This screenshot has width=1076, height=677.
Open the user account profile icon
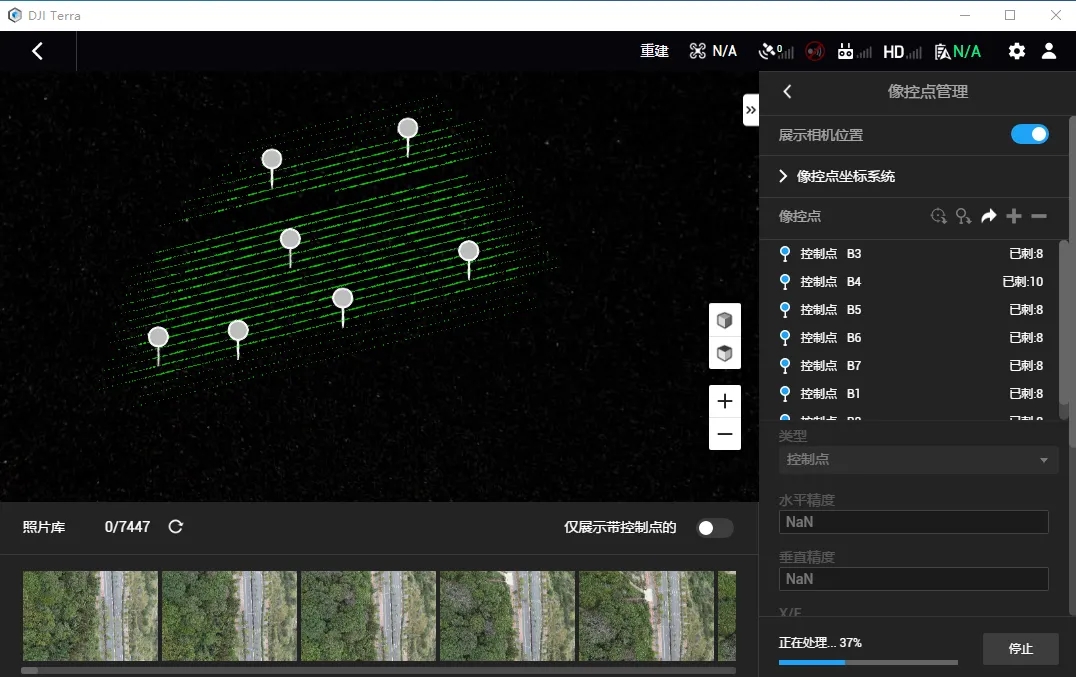pos(1048,51)
